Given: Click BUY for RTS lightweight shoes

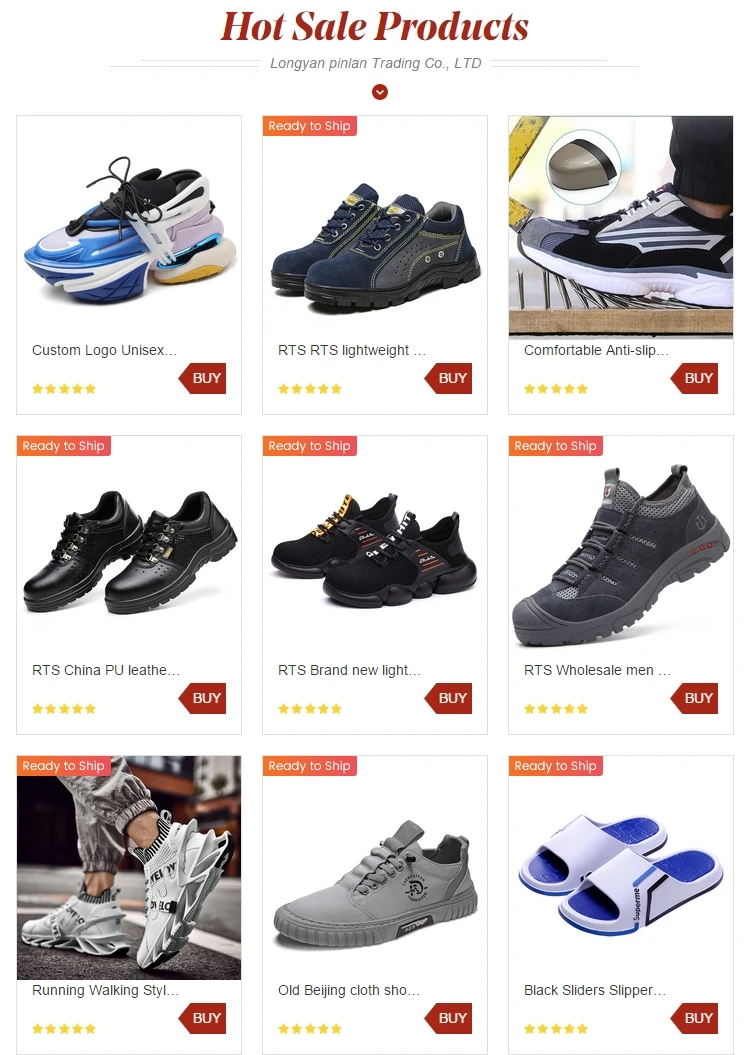Looking at the screenshot, I should (x=449, y=378).
